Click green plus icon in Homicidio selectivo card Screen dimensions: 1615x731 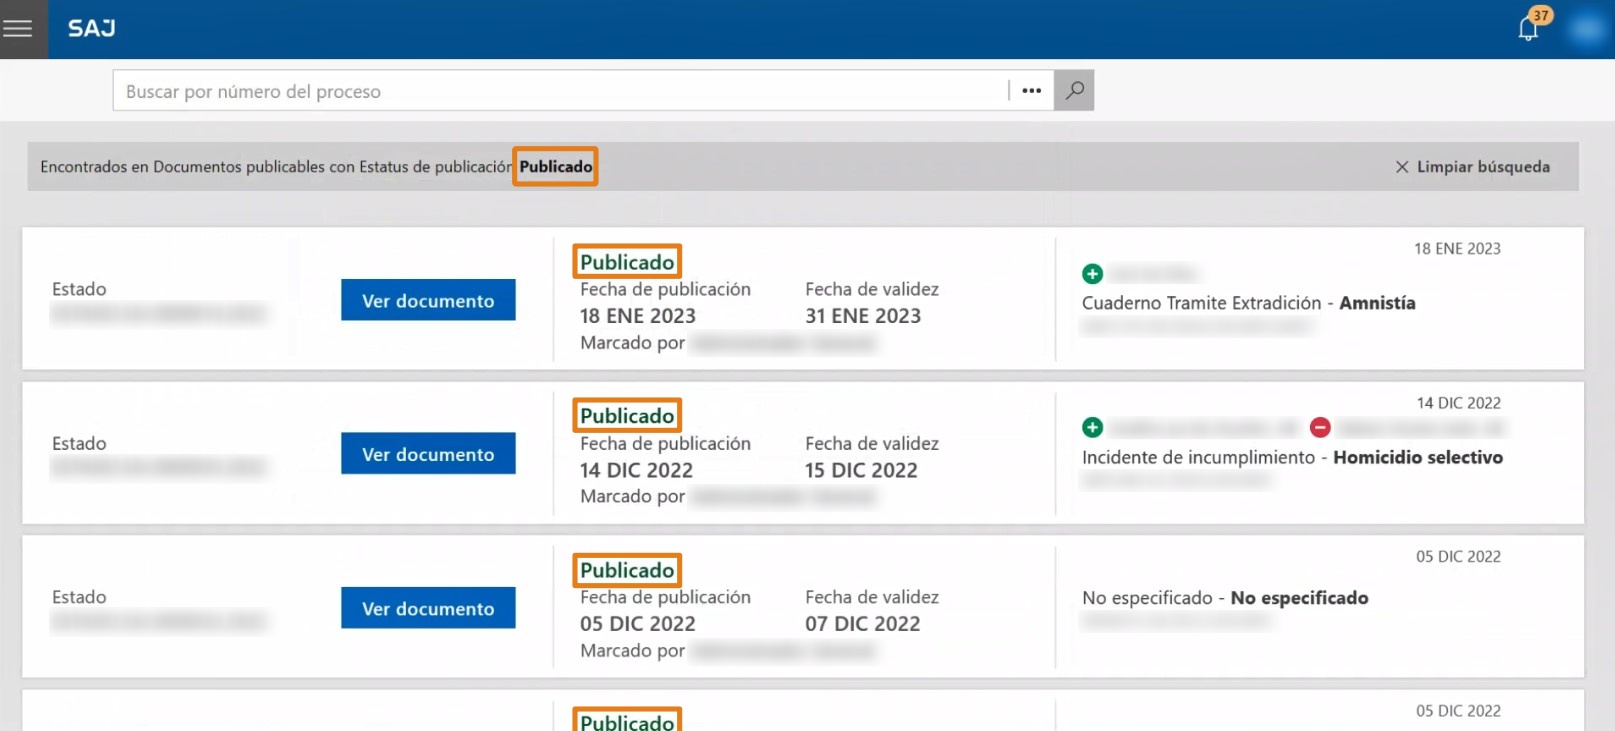[1092, 428]
